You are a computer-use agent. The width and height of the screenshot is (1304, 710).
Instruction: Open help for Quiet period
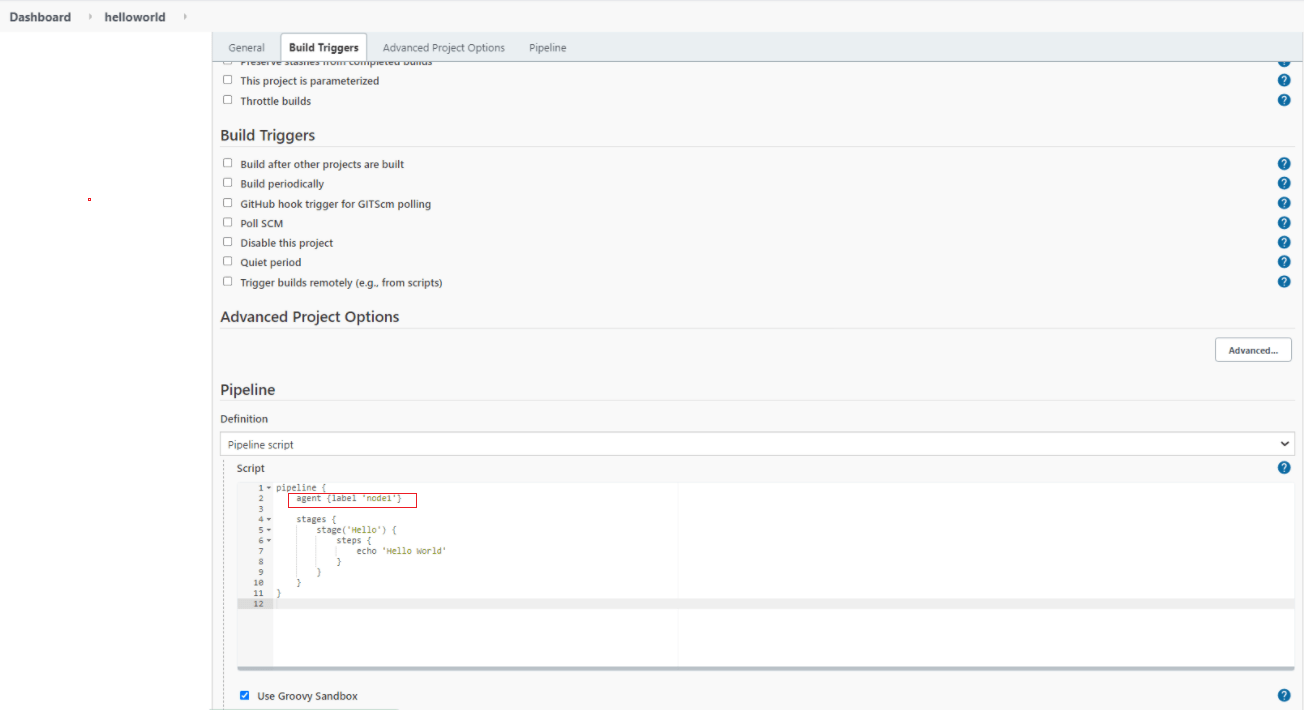(x=1284, y=261)
